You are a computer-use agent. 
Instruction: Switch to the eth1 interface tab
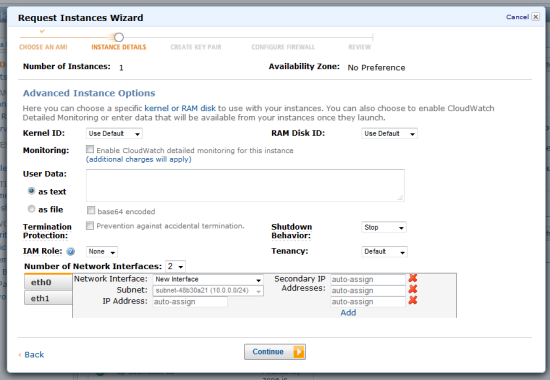[48, 298]
